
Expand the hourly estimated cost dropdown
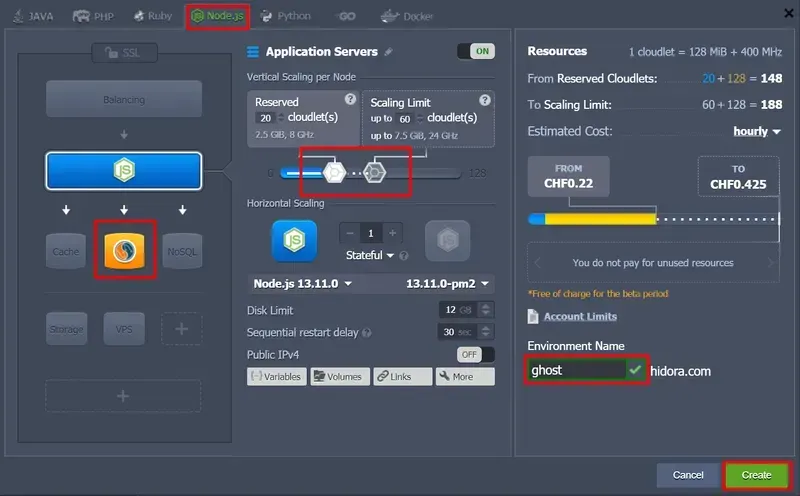756,131
